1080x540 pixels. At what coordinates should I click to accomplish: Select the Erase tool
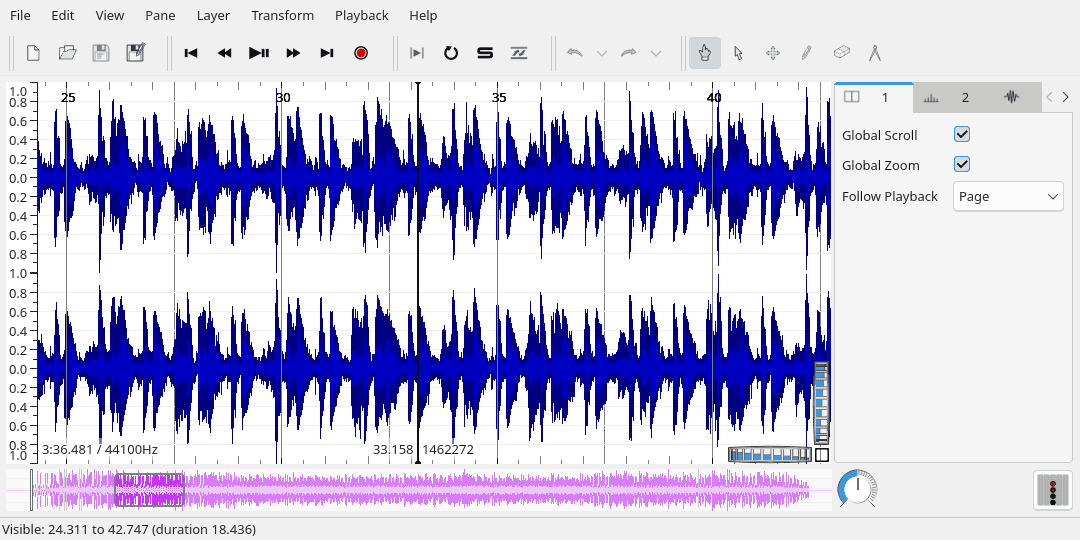pos(841,53)
